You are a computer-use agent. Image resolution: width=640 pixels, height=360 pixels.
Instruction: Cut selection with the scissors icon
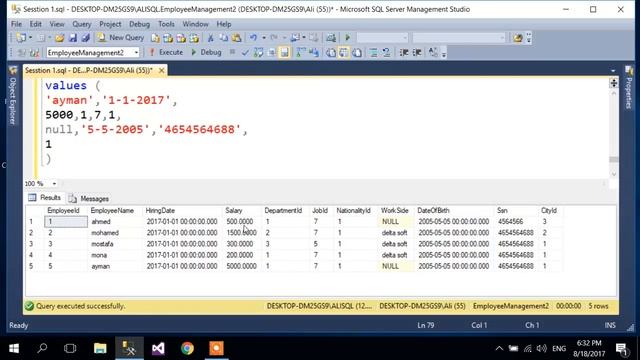(x=211, y=38)
